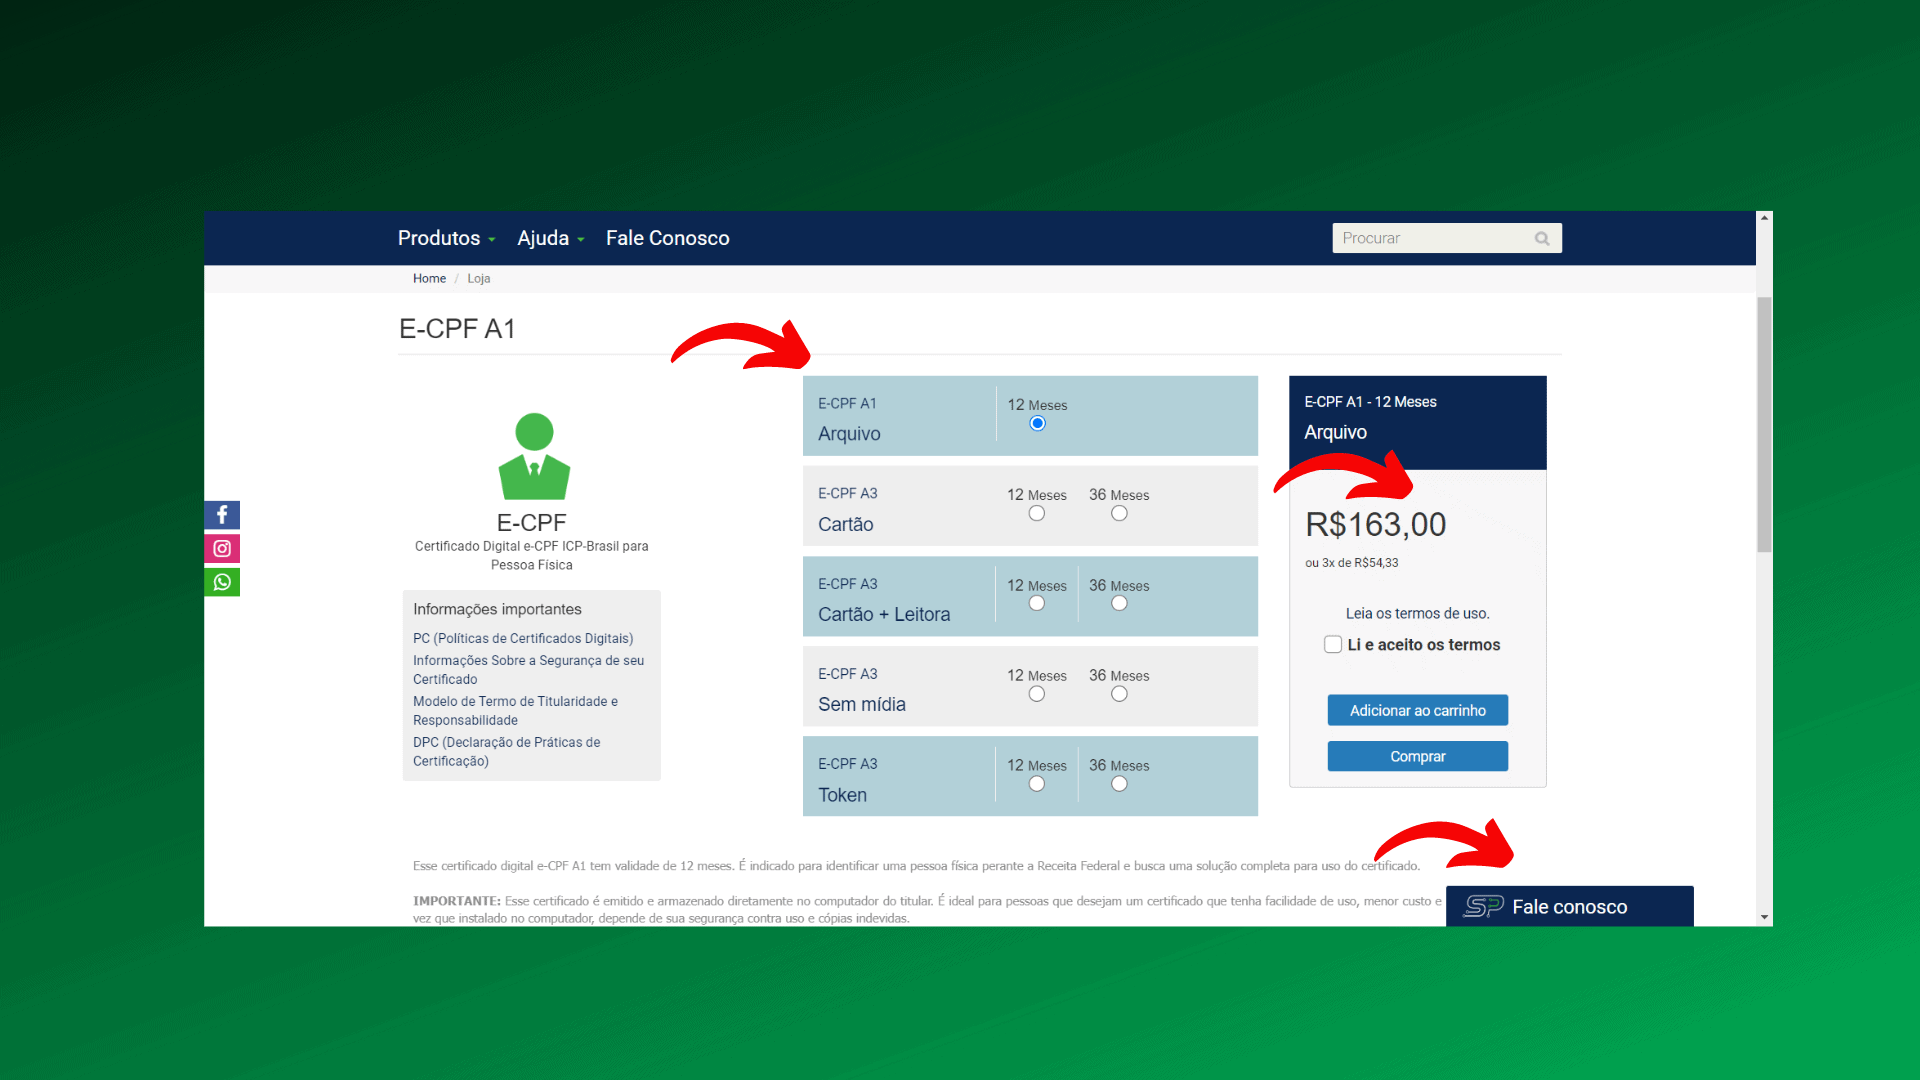Image resolution: width=1920 pixels, height=1080 pixels.
Task: Click the 'Cartão + Leitora' option label
Action: pos(884,615)
